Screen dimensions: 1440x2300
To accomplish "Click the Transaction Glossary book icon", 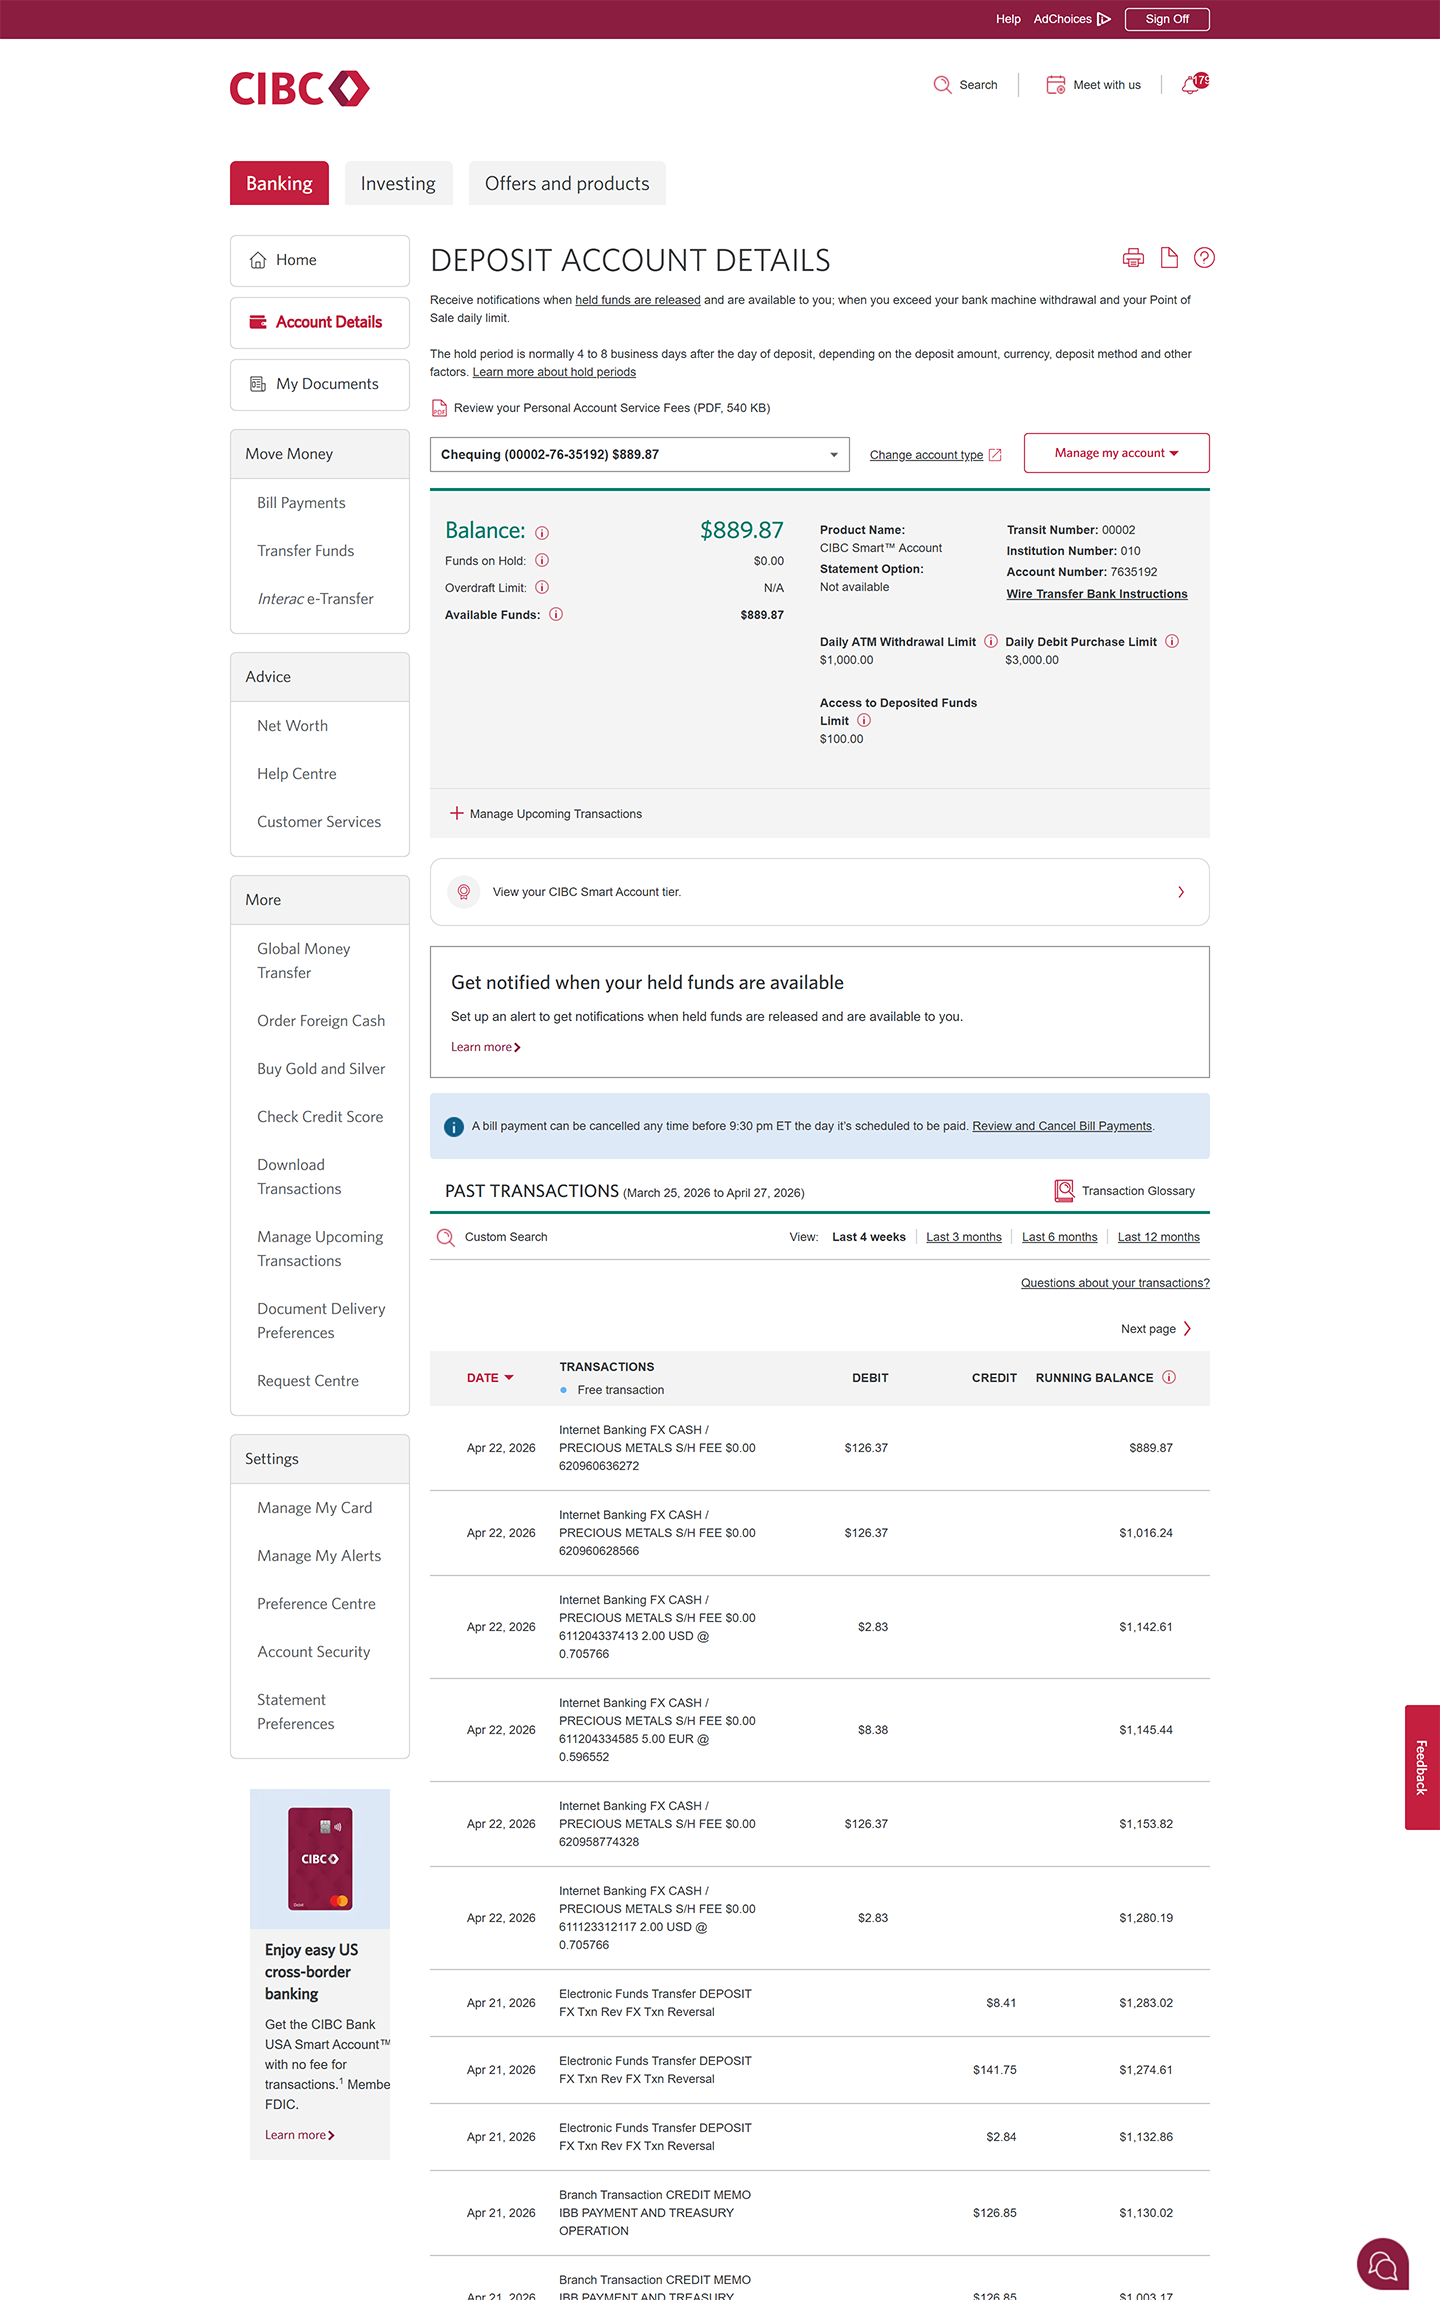I will [1064, 1191].
